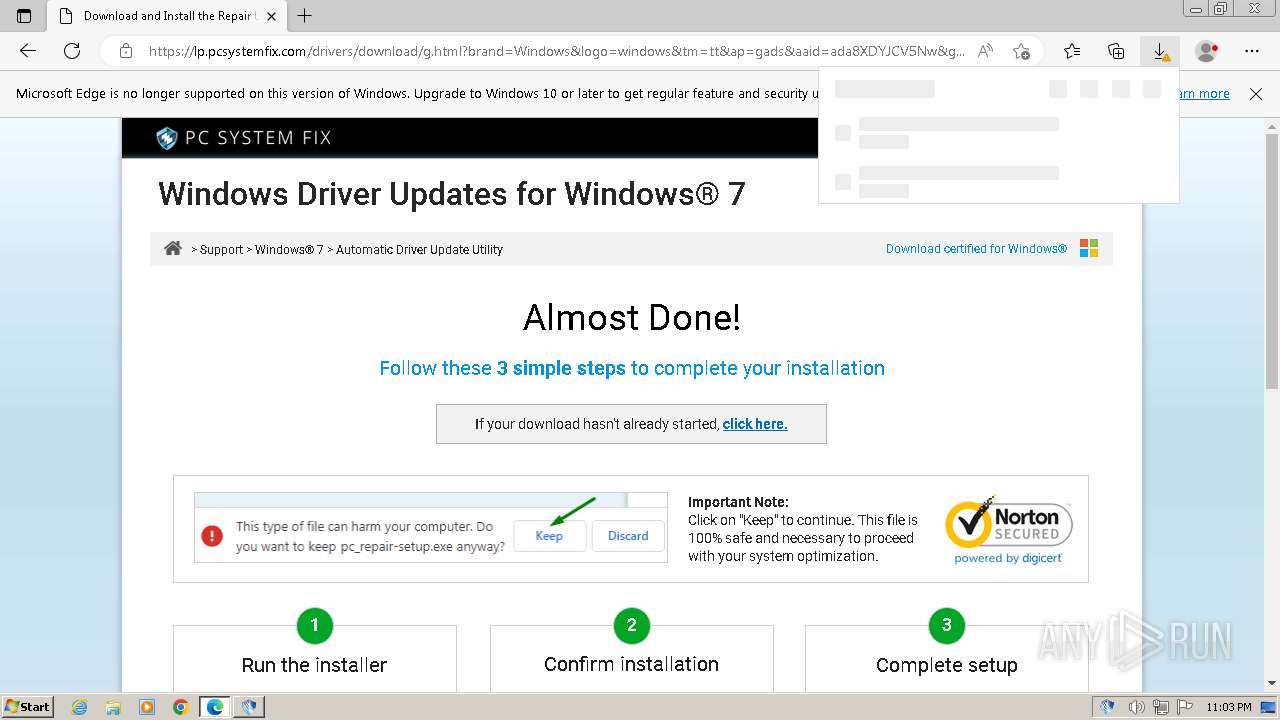
Task: Open the Windows Start menu
Action: click(x=28, y=706)
